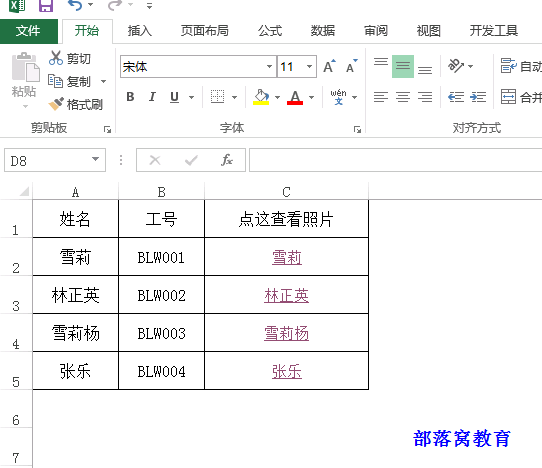
Task: Click the Name Box showing D8
Action: click(x=47, y=160)
